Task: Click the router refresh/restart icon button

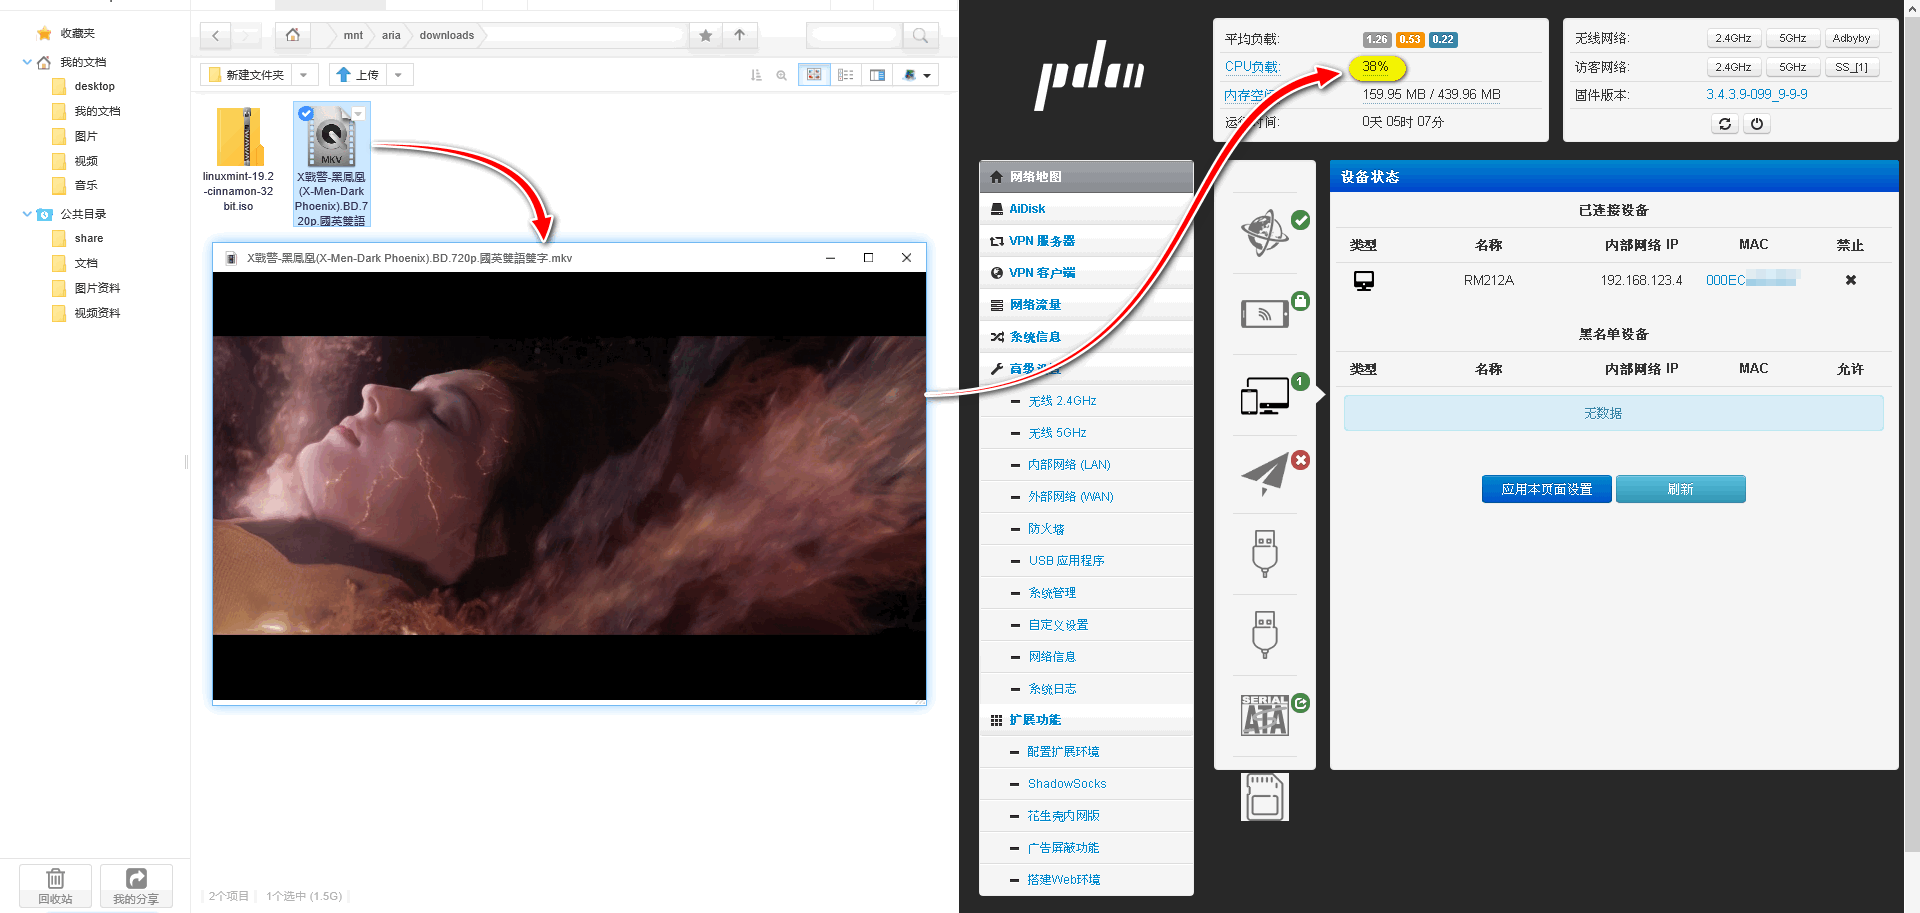Action: pyautogui.click(x=1725, y=124)
